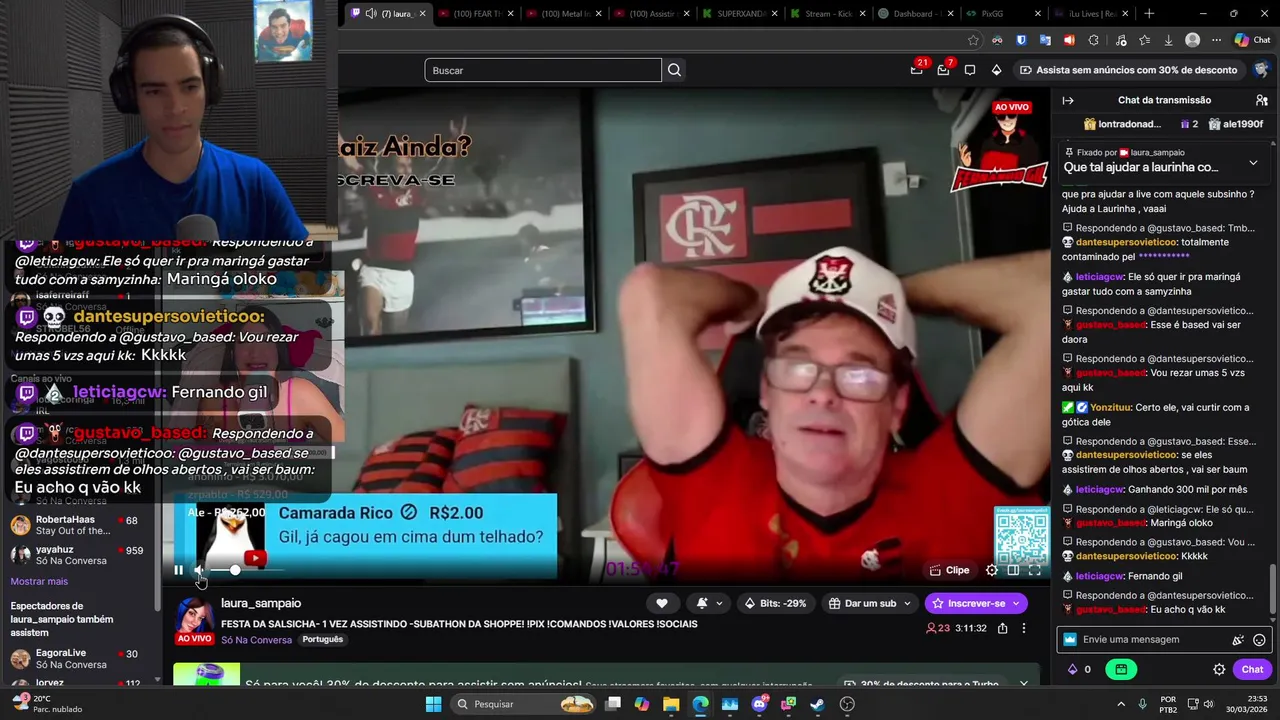
Task: Open the video player settings gear
Action: pos(991,570)
